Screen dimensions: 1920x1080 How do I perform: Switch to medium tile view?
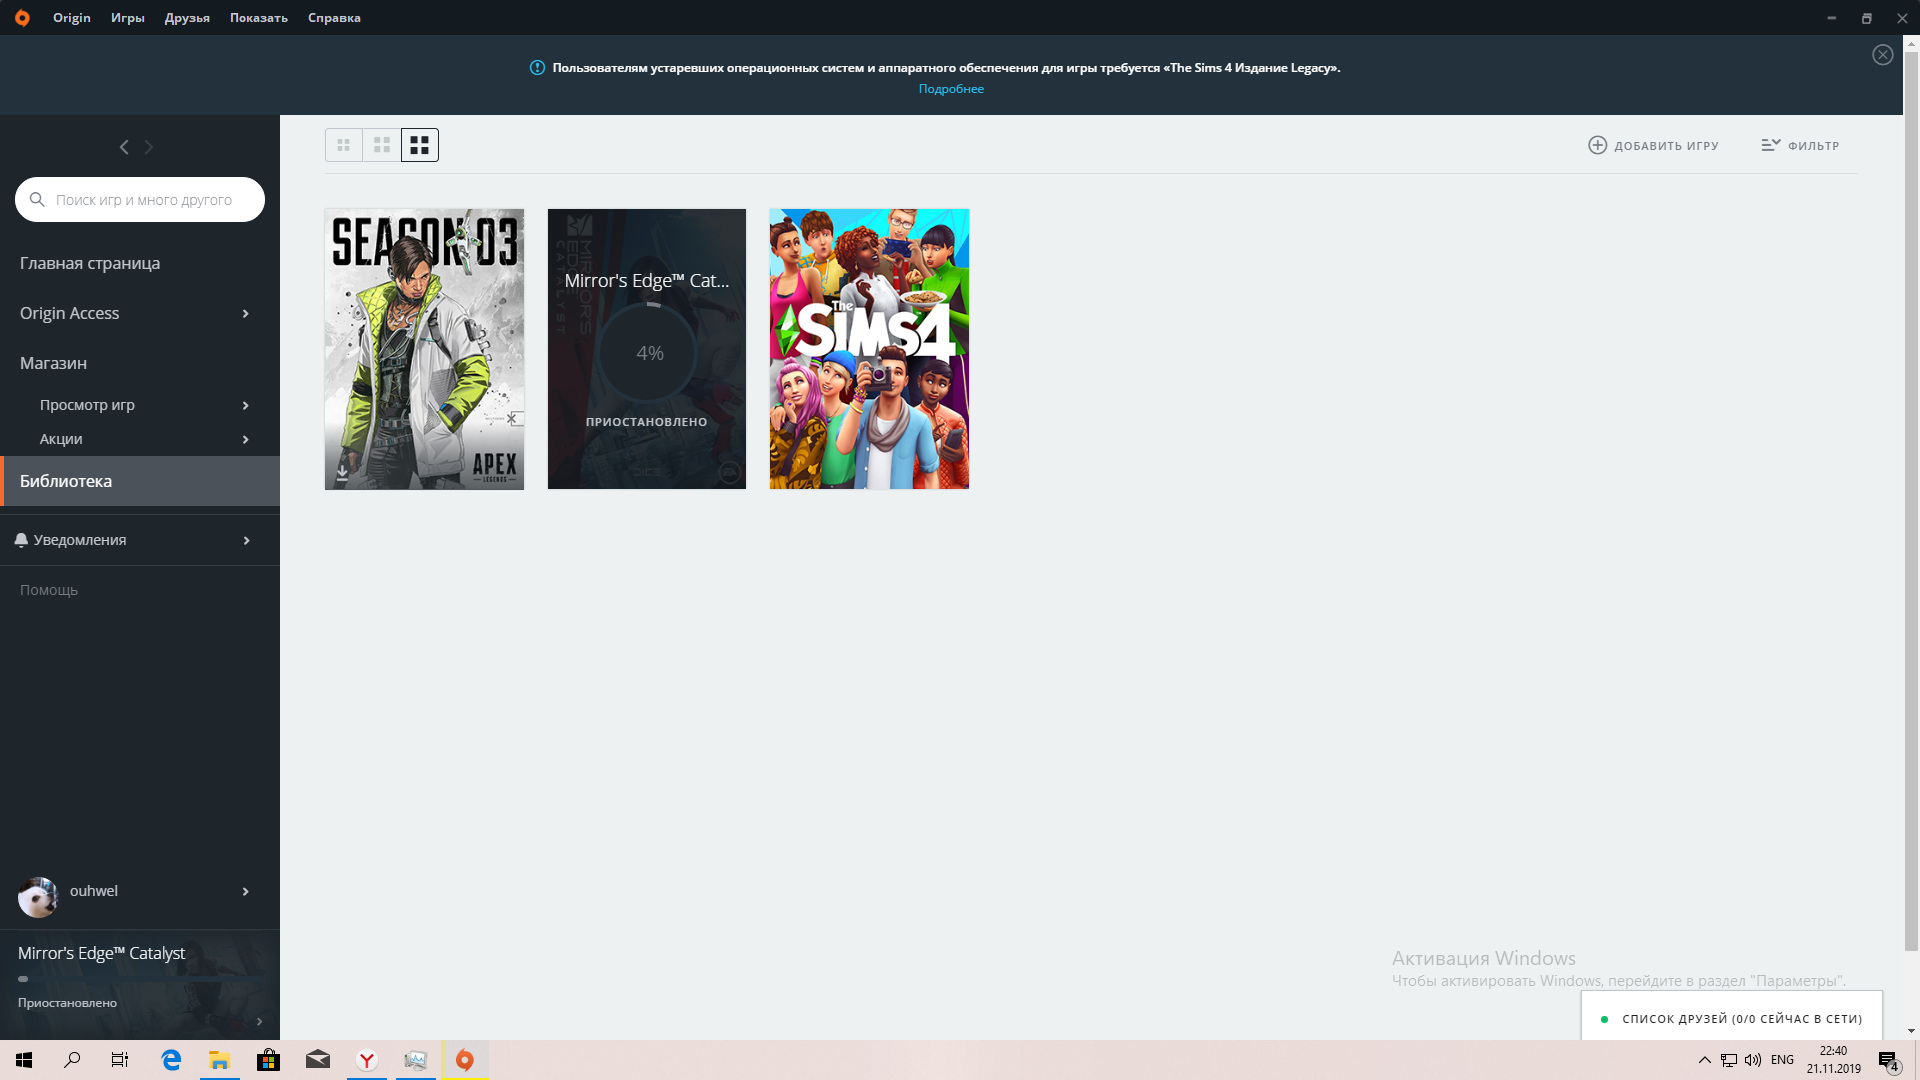pyautogui.click(x=382, y=145)
